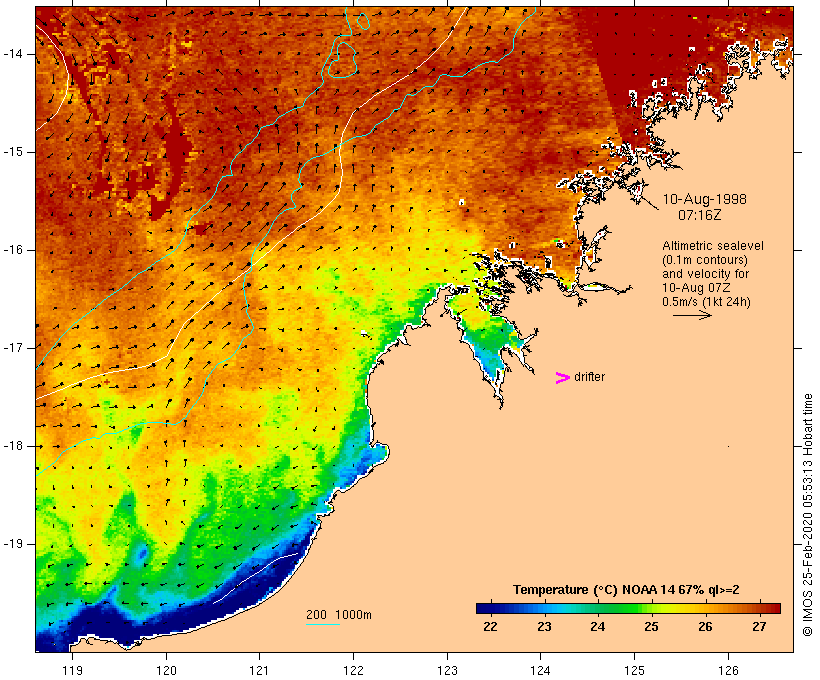Click longitude axis label '125'

[x=634, y=670]
